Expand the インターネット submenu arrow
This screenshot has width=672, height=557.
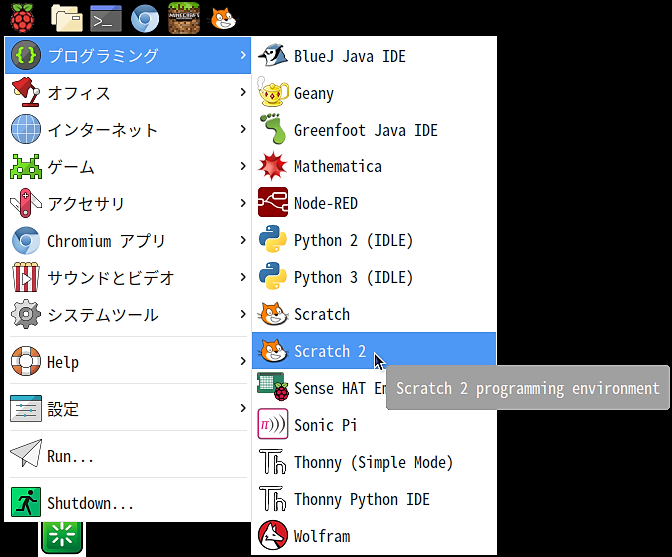[x=243, y=129]
